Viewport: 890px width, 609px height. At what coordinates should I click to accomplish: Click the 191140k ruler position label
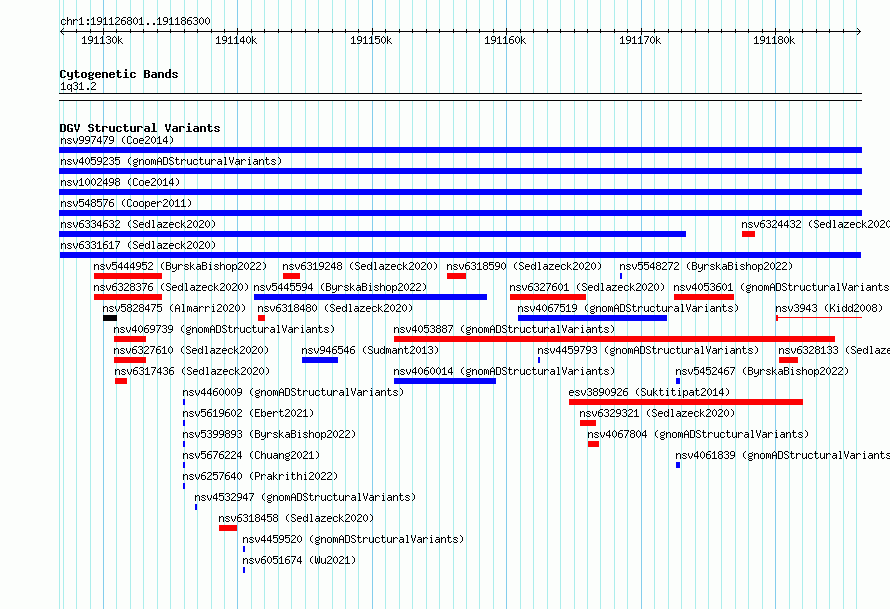(236, 40)
